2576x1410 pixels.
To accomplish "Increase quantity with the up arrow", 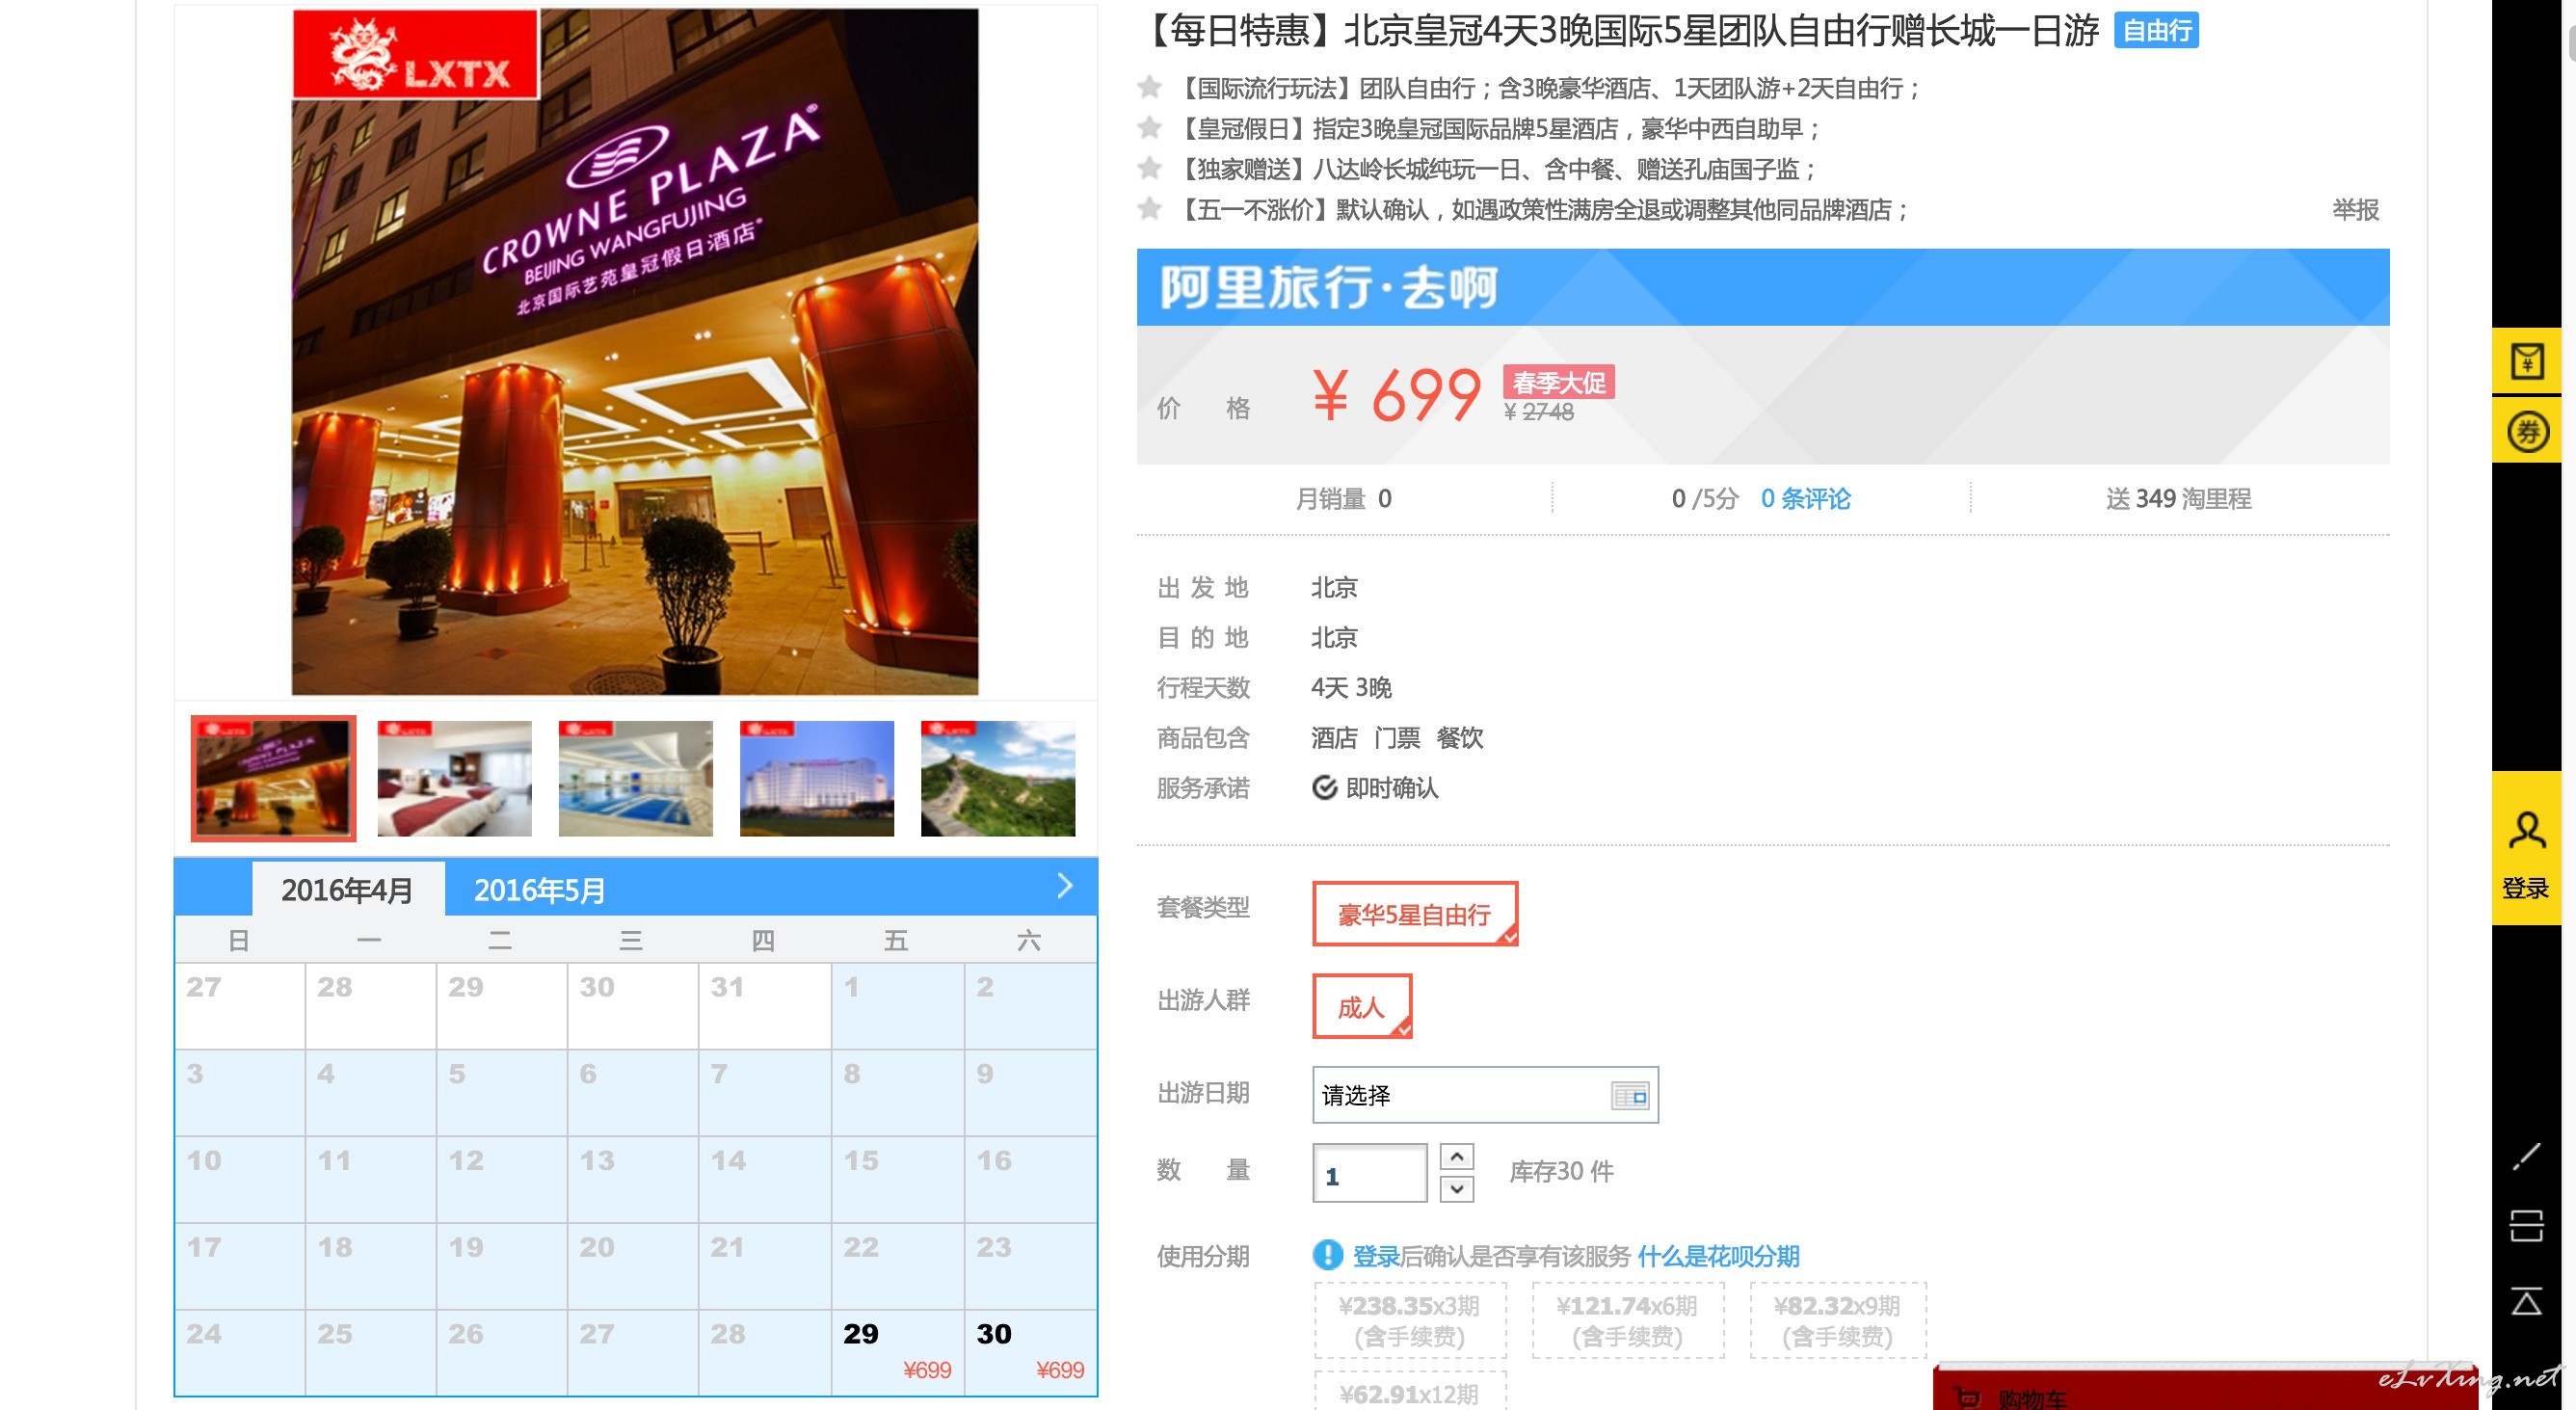I will pos(1456,1157).
